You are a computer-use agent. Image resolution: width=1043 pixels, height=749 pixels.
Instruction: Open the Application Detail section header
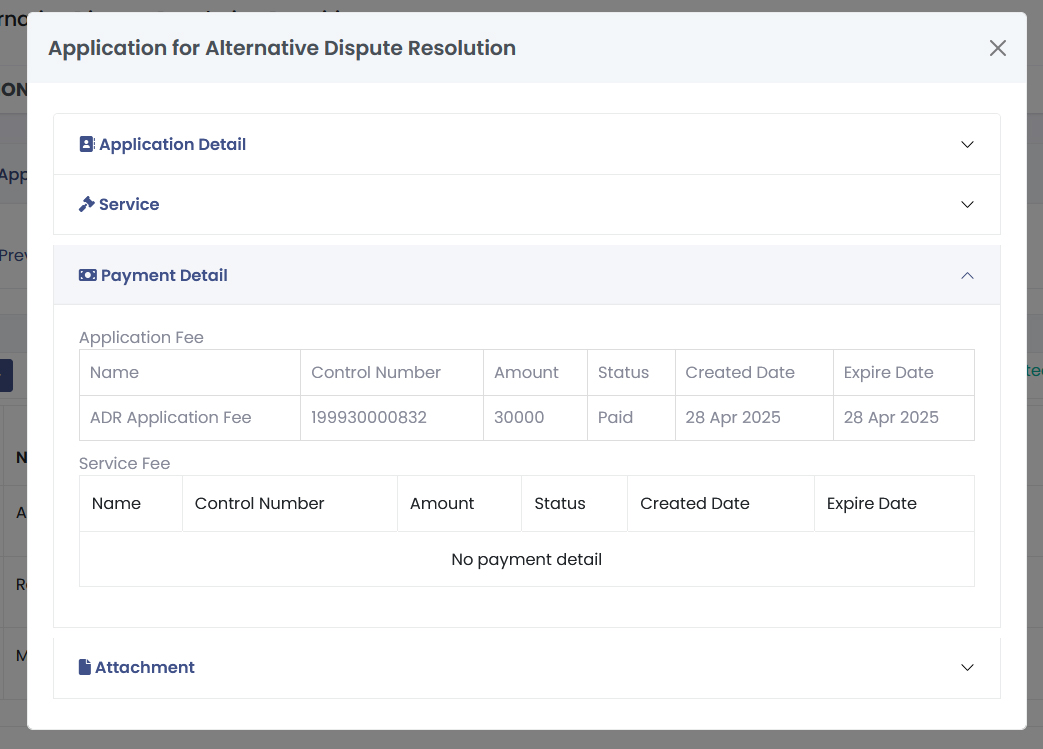click(x=172, y=144)
